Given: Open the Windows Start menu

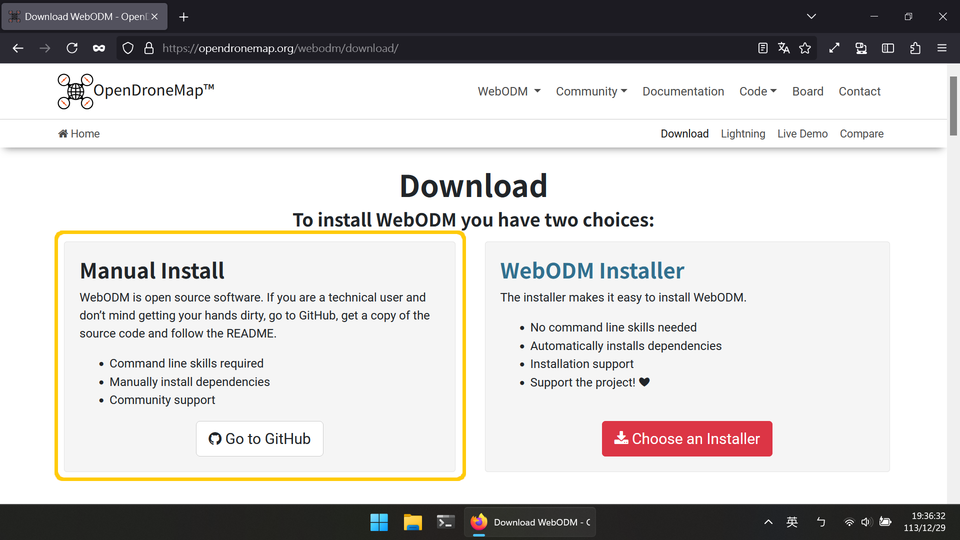Looking at the screenshot, I should click(379, 522).
